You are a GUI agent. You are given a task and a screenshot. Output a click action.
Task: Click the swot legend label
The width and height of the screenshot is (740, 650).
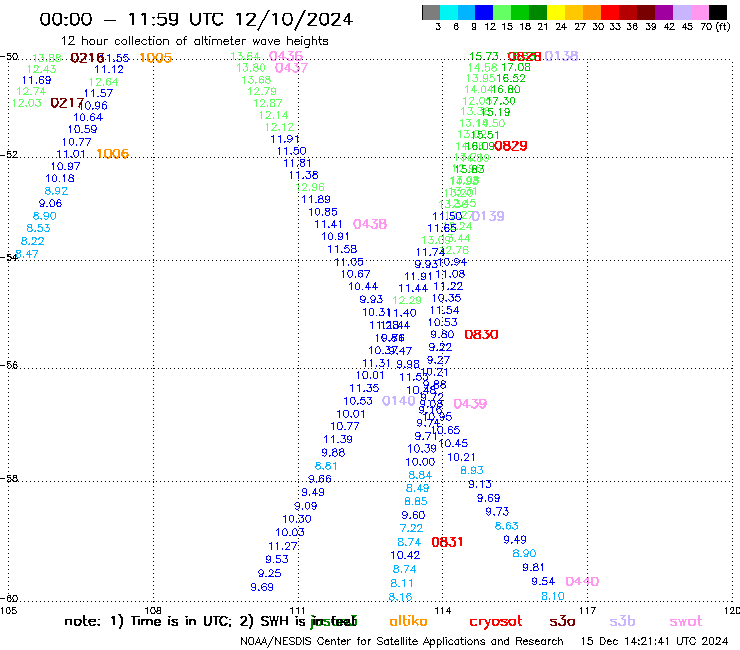[686, 622]
